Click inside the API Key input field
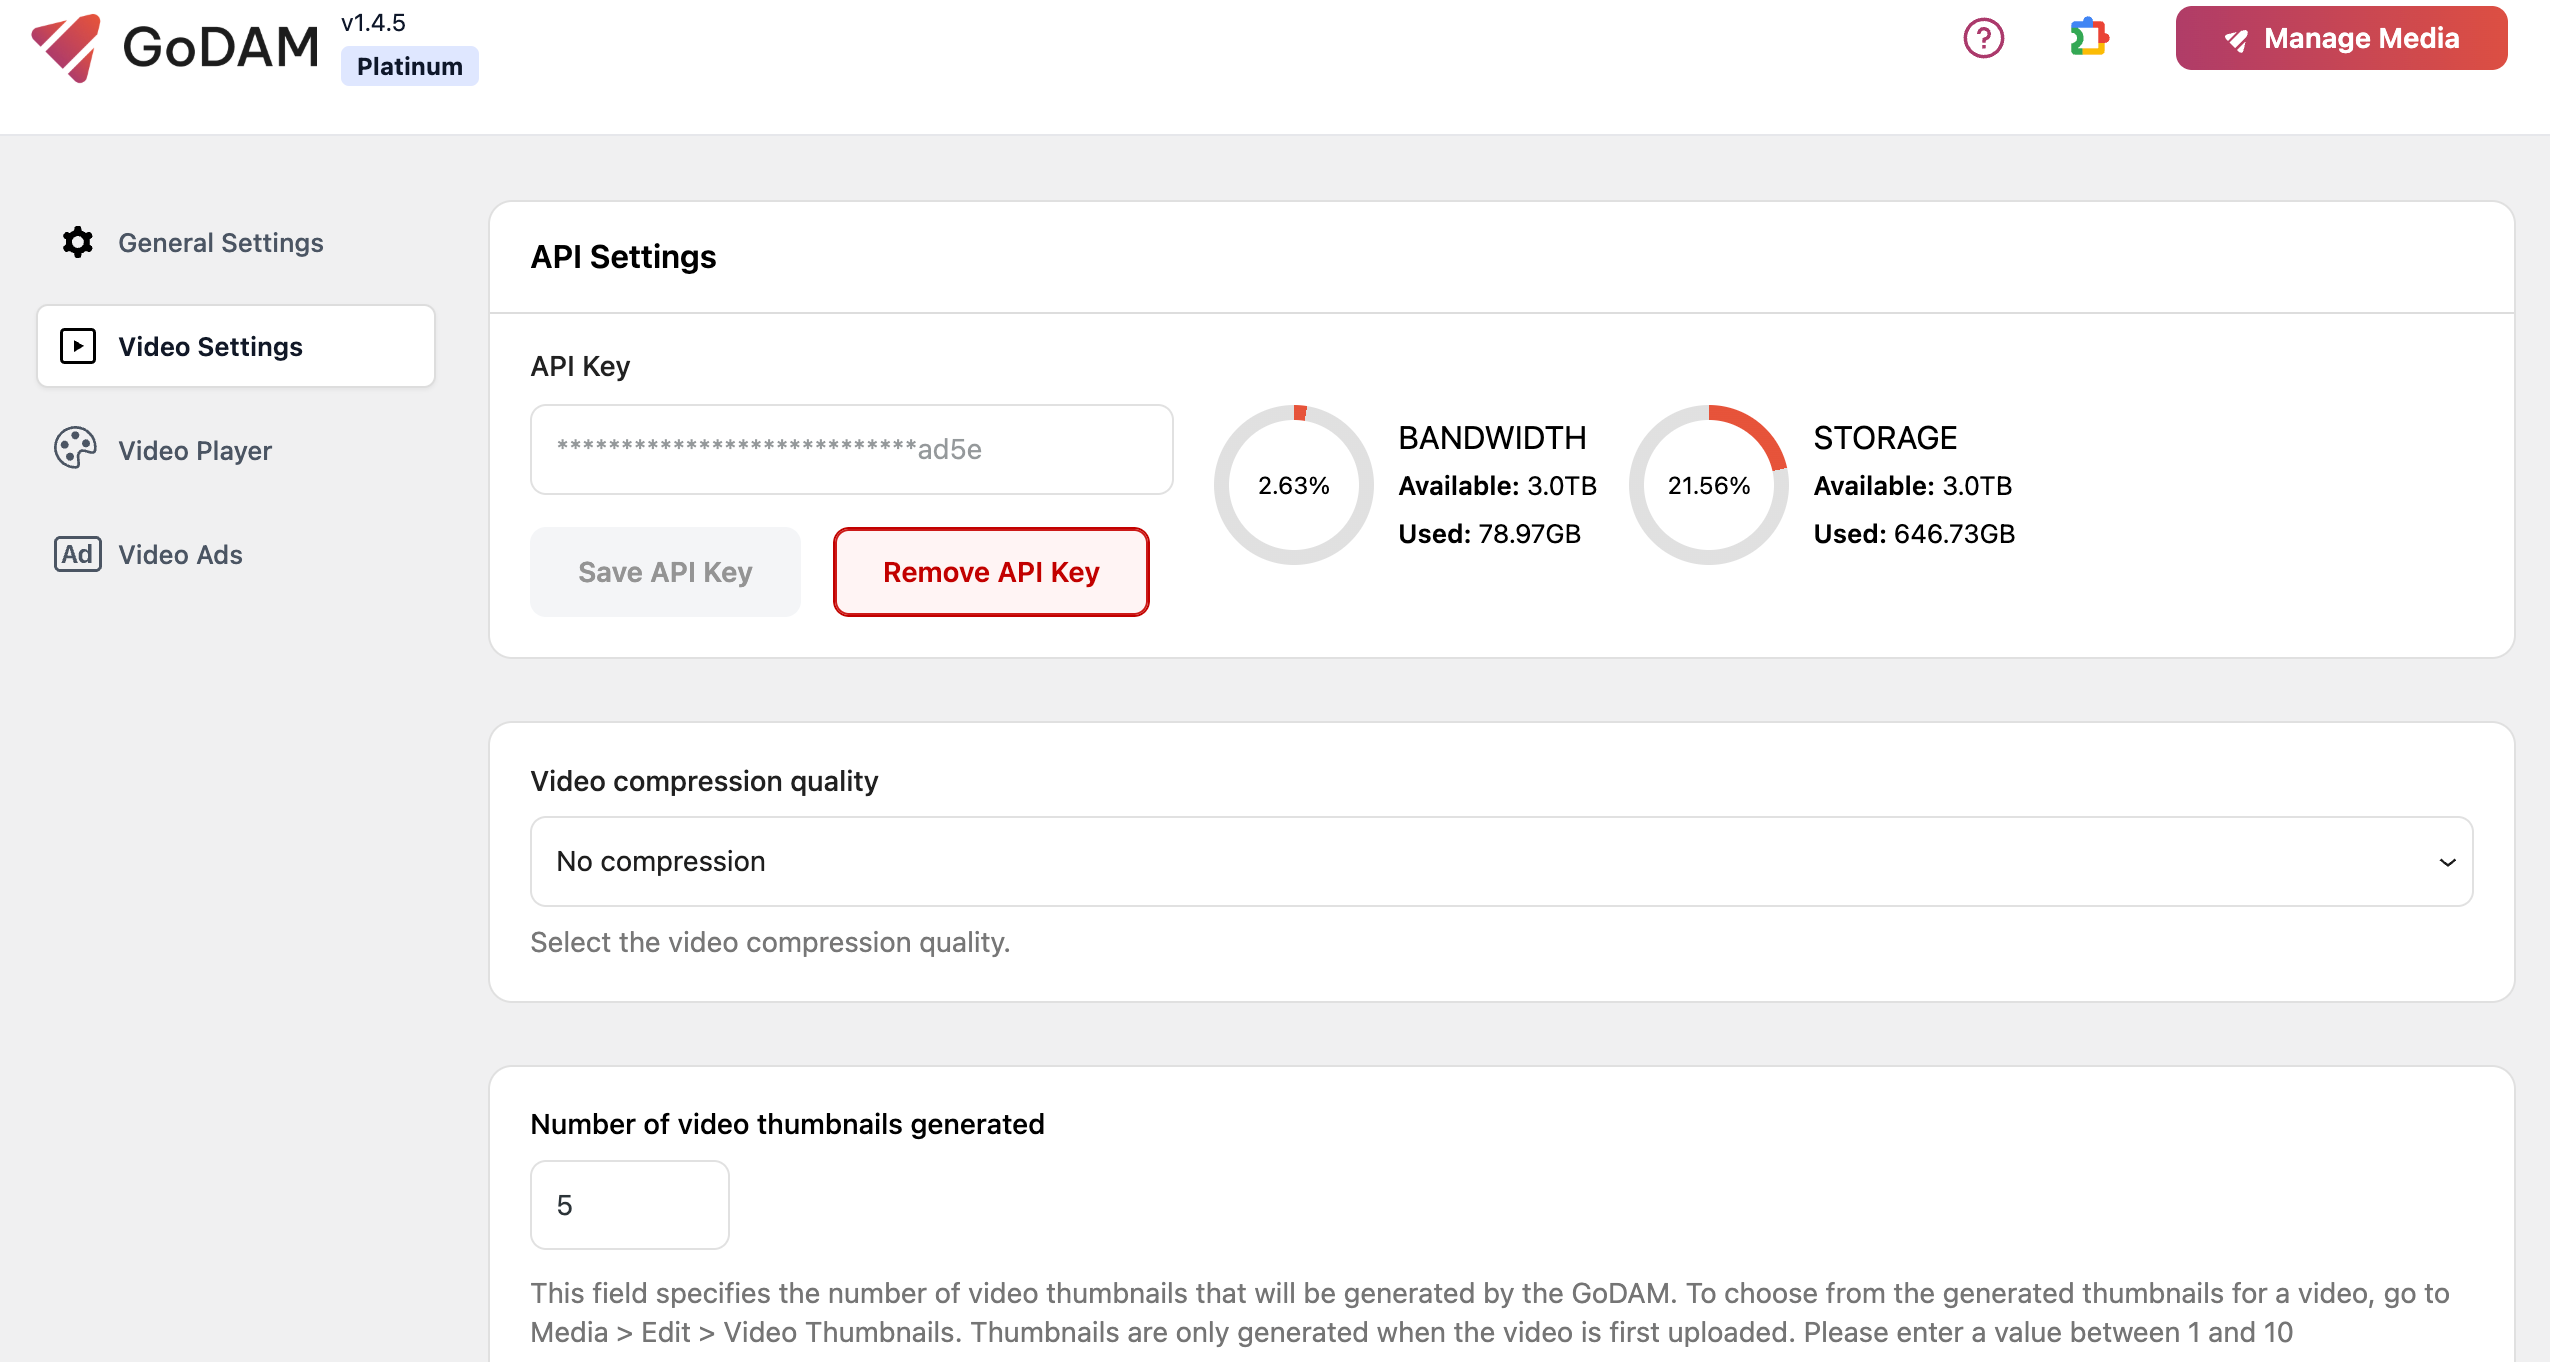This screenshot has width=2550, height=1362. tap(851, 449)
